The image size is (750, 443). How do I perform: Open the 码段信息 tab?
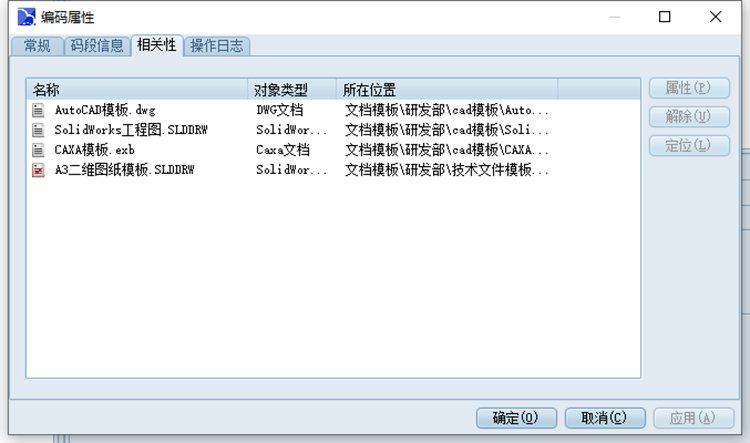pos(97,46)
